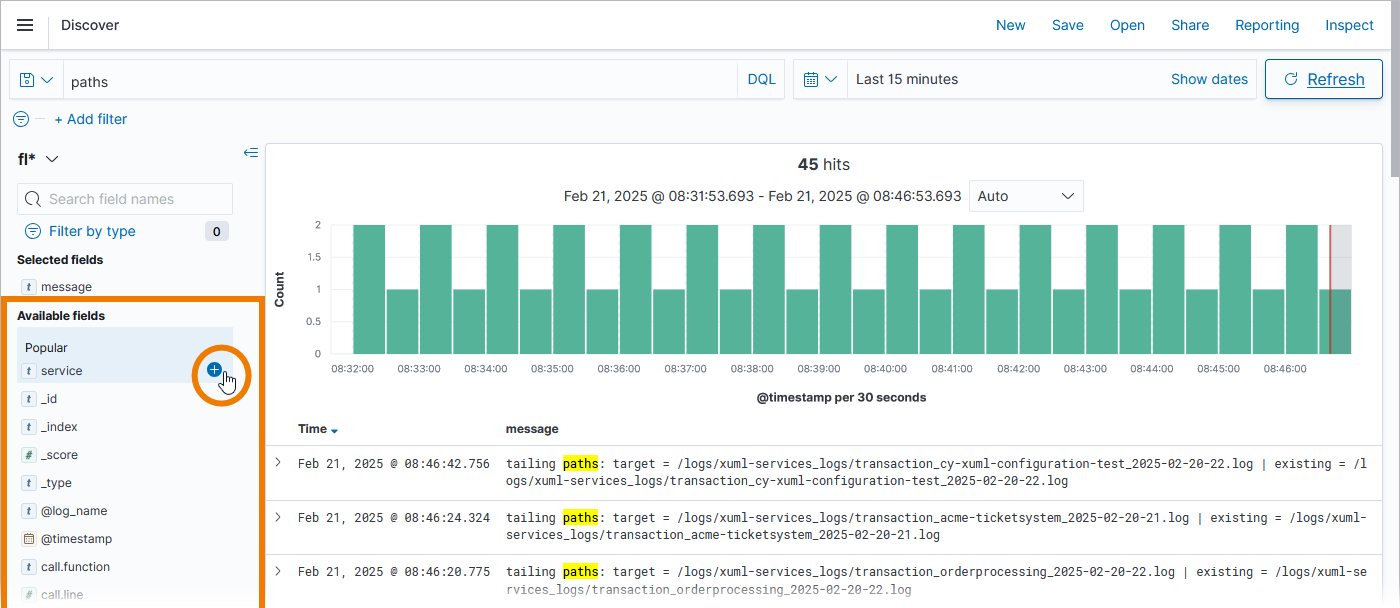1400x608 pixels.
Task: Open the calendar quick-select date menu
Action: pyautogui.click(x=820, y=80)
